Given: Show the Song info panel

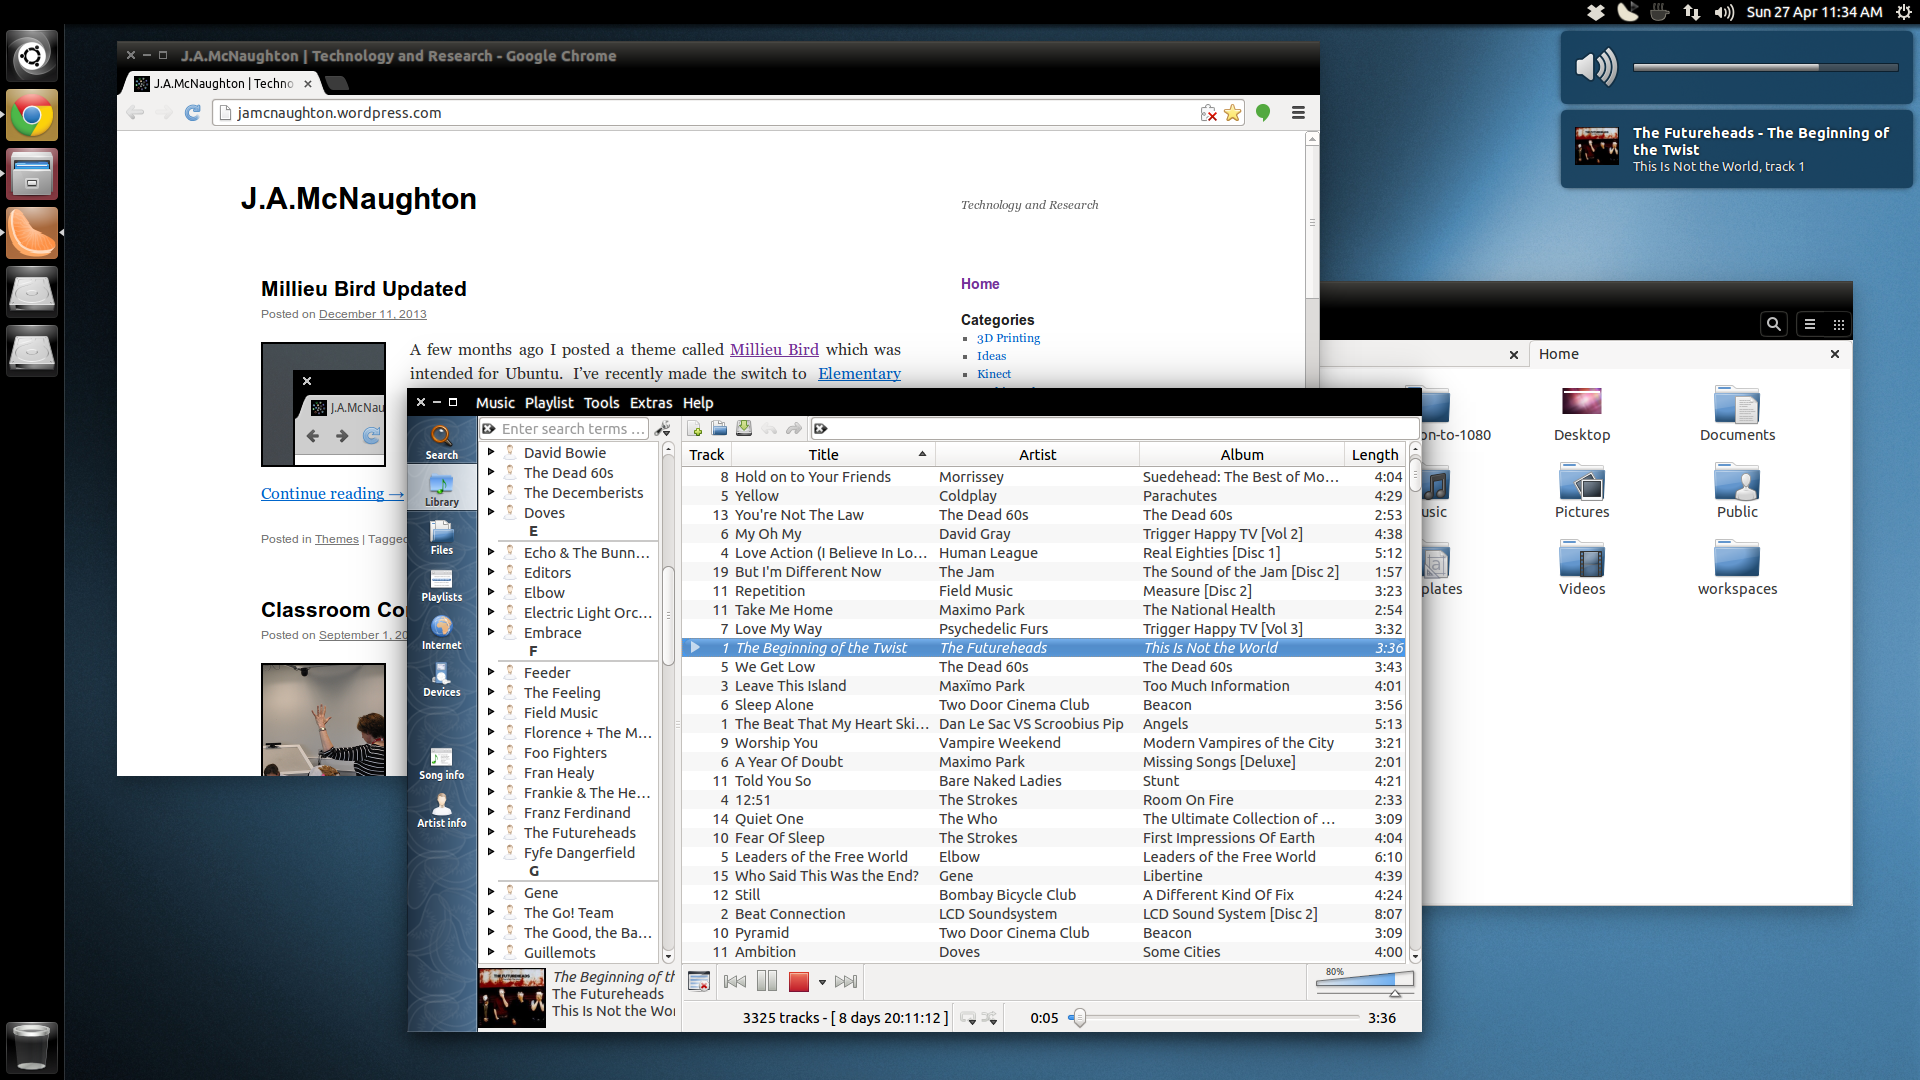Looking at the screenshot, I should 441,763.
